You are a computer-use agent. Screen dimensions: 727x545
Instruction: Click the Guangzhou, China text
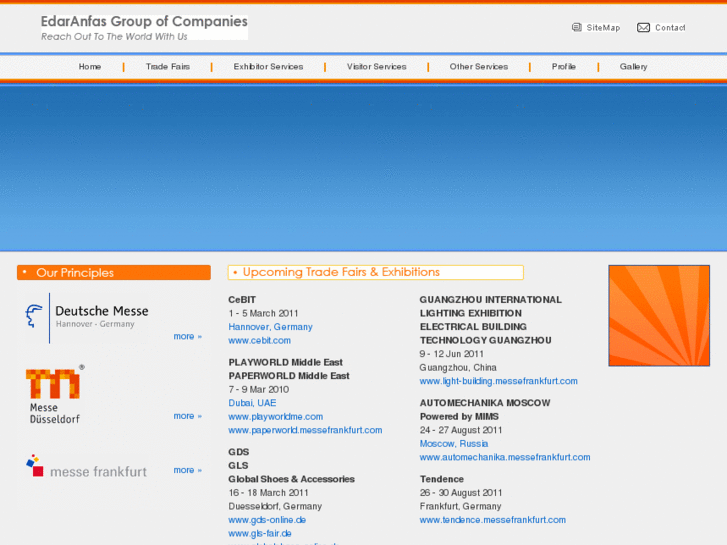(458, 368)
